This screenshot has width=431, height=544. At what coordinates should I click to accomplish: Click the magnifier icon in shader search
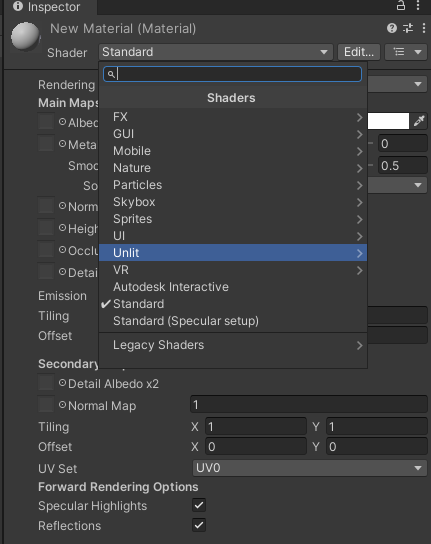coord(111,74)
